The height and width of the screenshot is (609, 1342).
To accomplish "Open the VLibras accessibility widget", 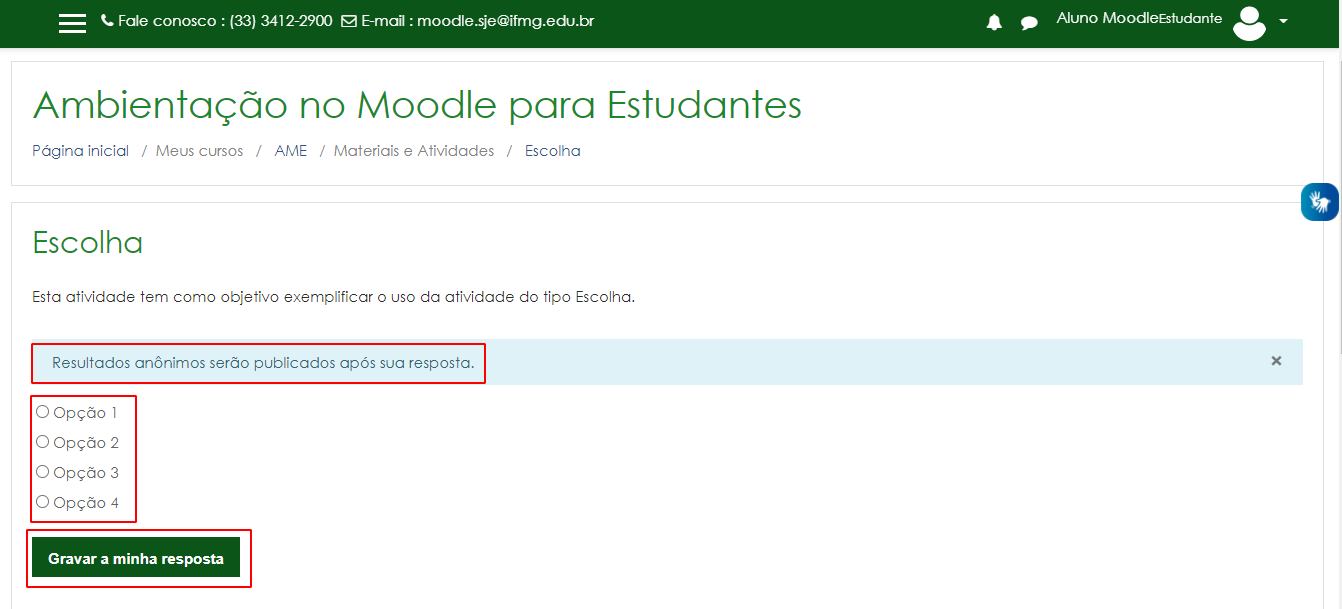I will point(1320,201).
